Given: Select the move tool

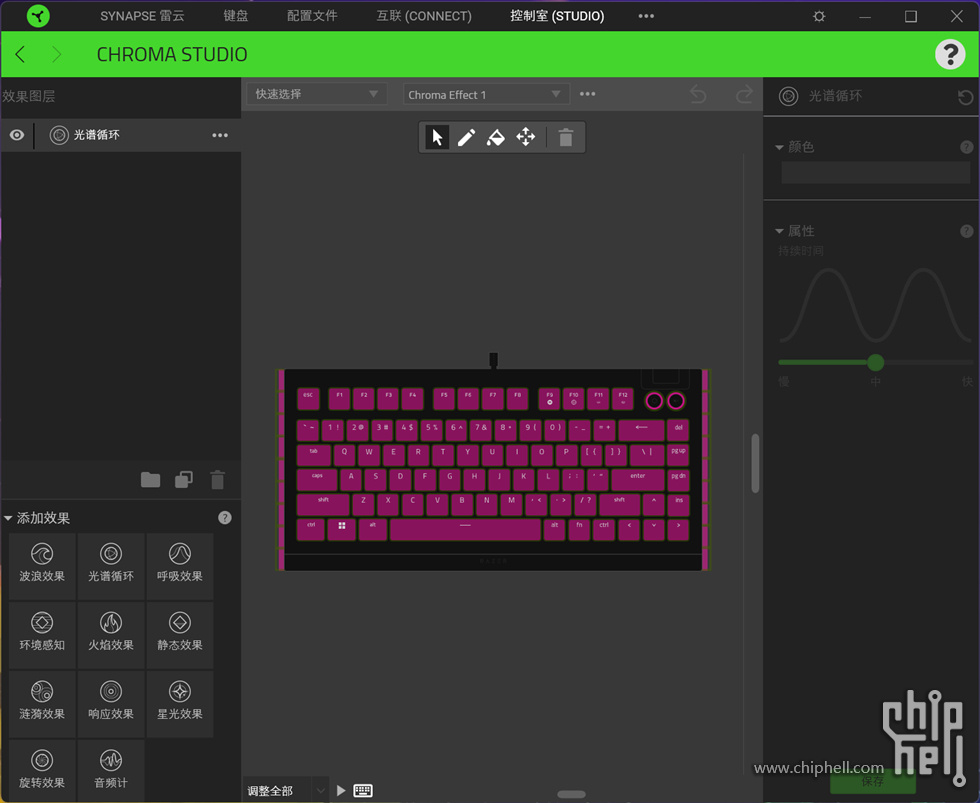Looking at the screenshot, I should pyautogui.click(x=526, y=137).
